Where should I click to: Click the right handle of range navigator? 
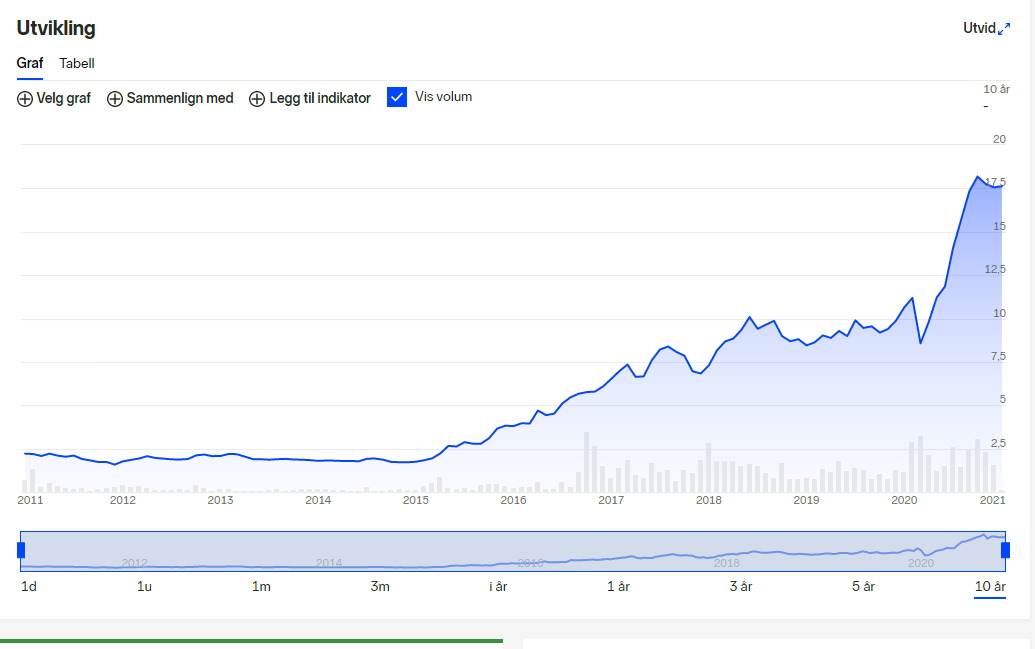pos(1005,550)
